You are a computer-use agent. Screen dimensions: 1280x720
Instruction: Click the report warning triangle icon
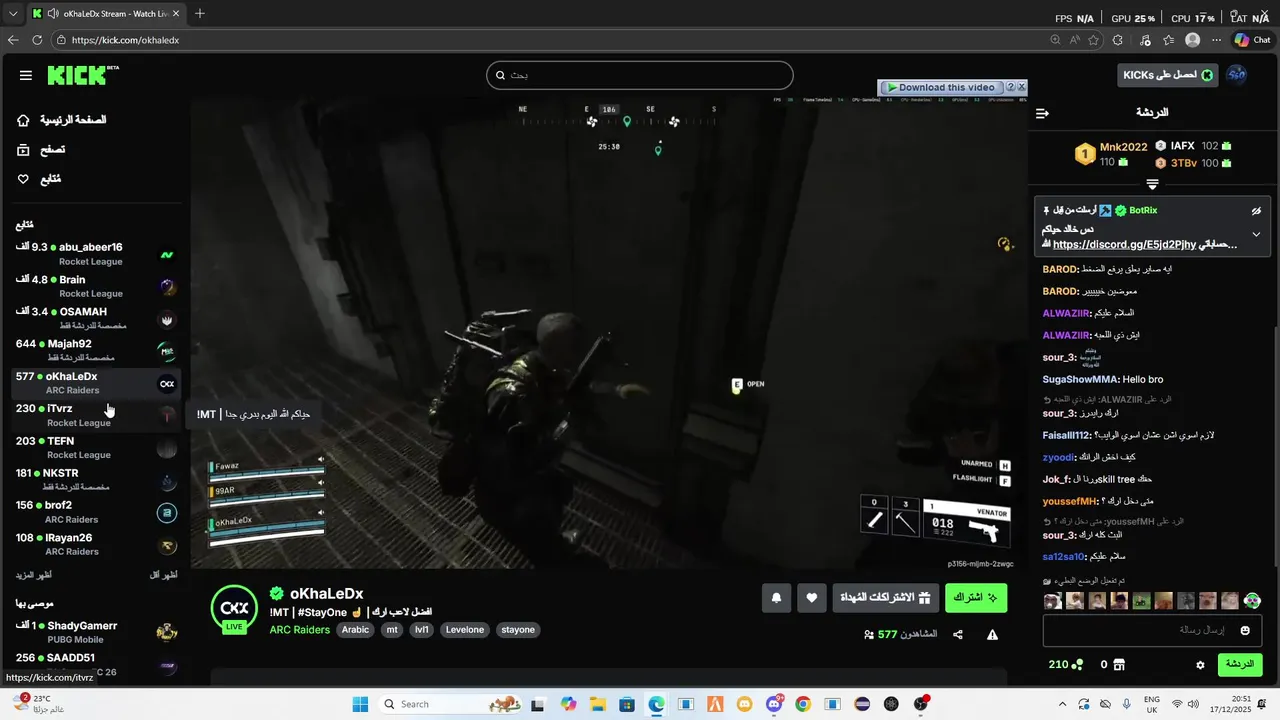[993, 634]
